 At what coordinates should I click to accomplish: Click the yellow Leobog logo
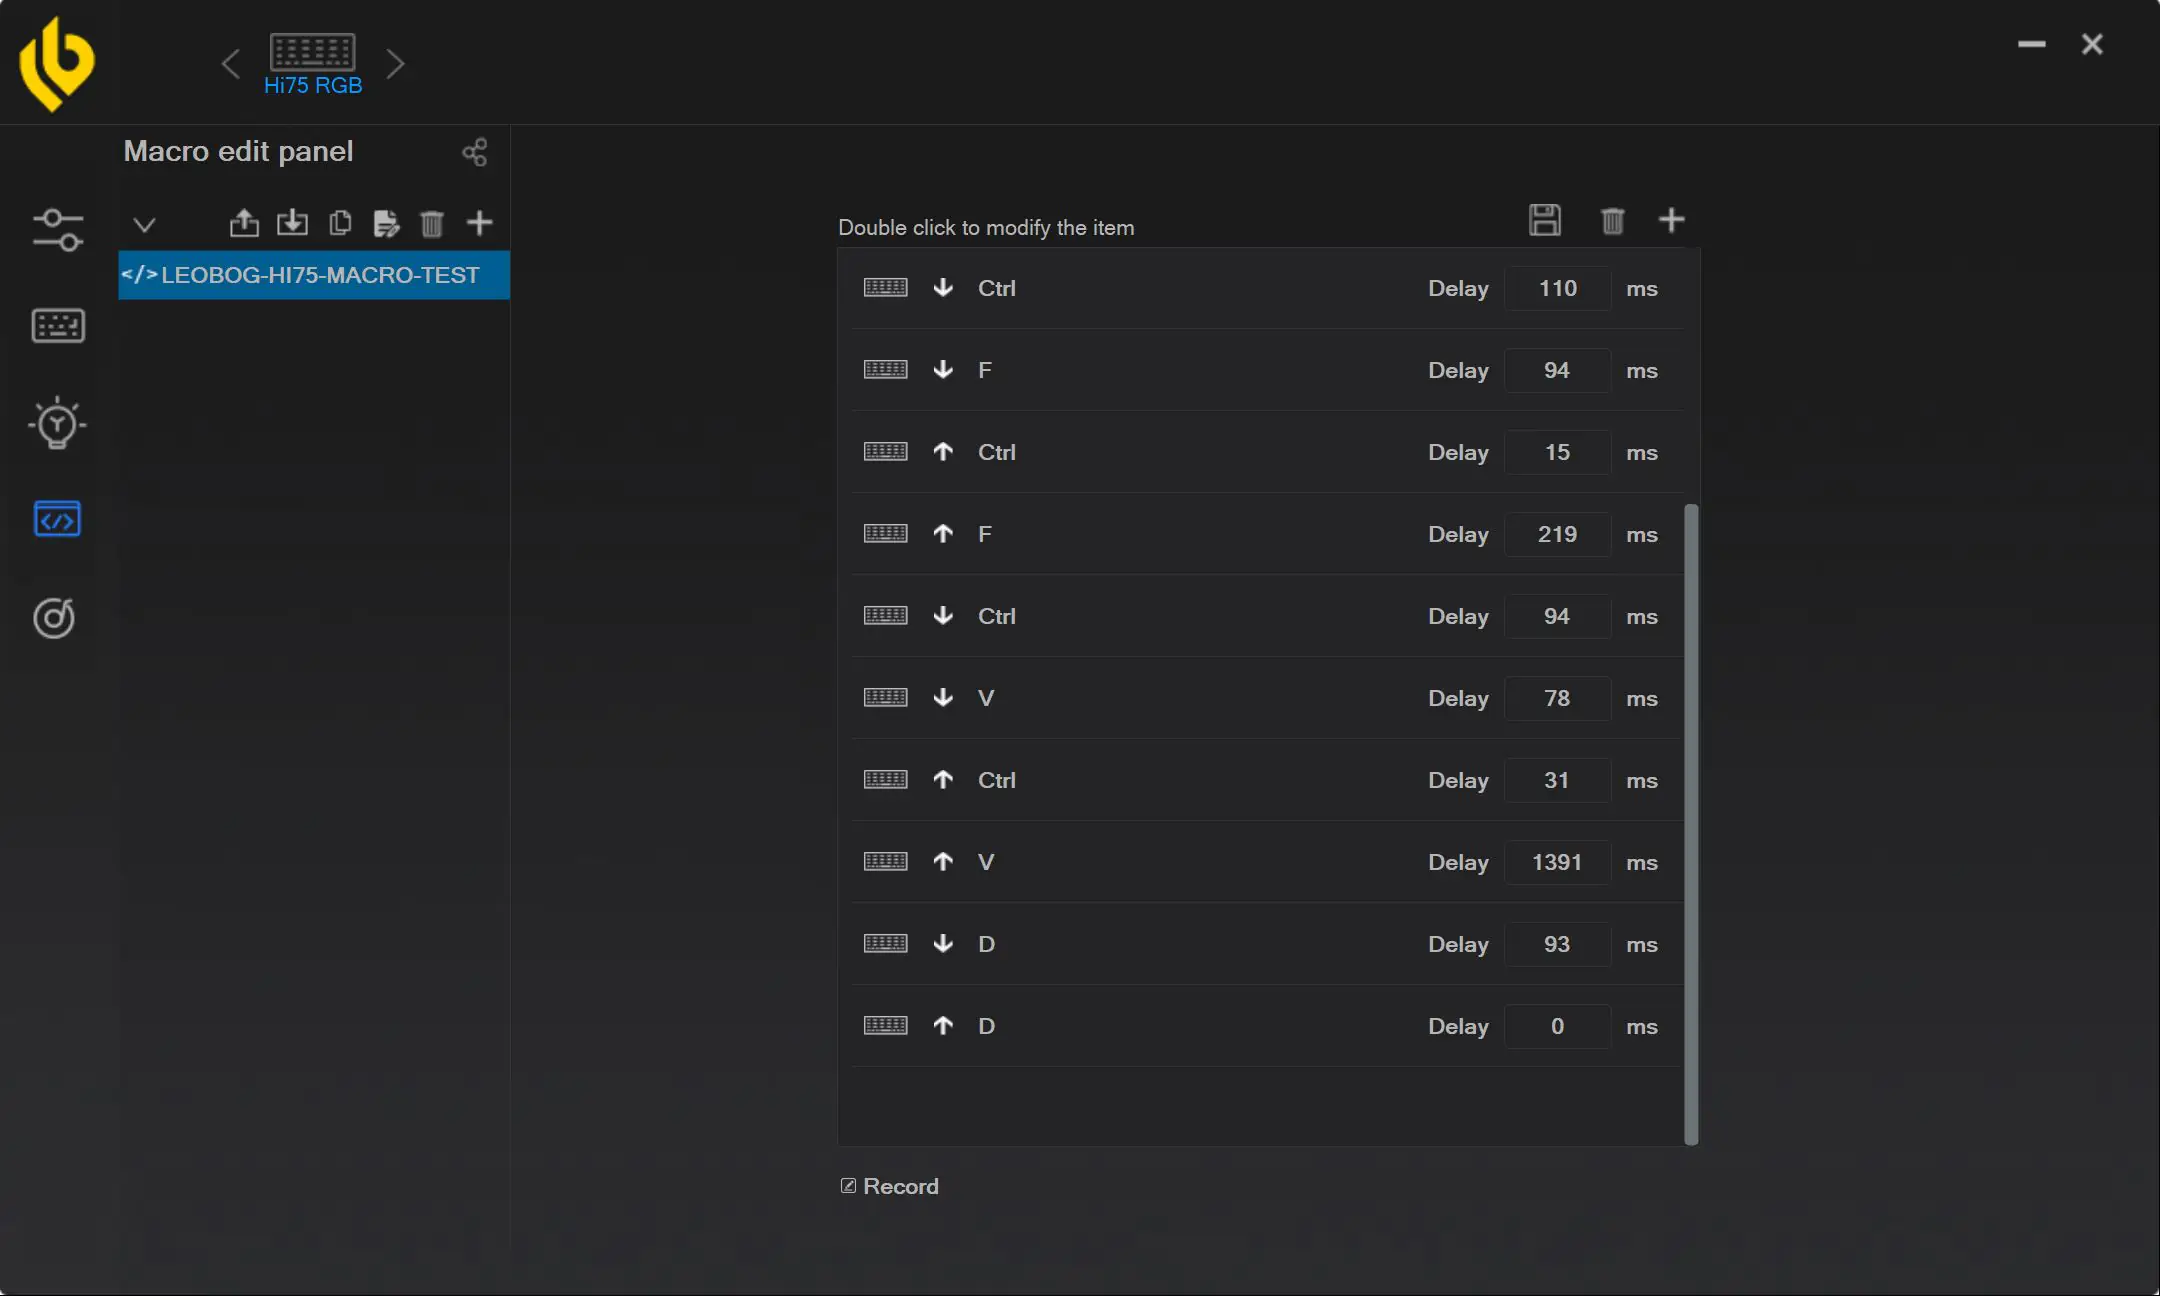tap(57, 63)
